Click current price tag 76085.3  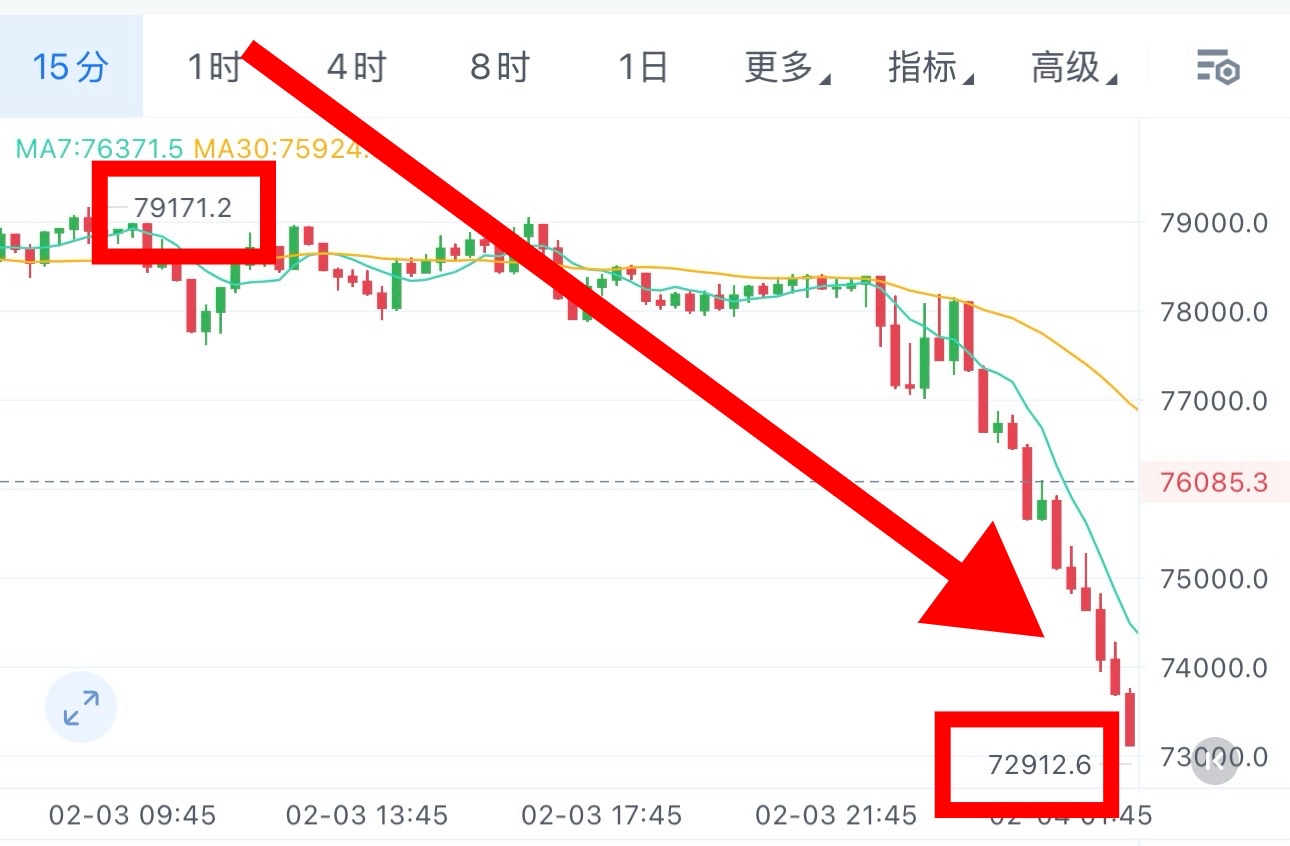tap(1214, 483)
